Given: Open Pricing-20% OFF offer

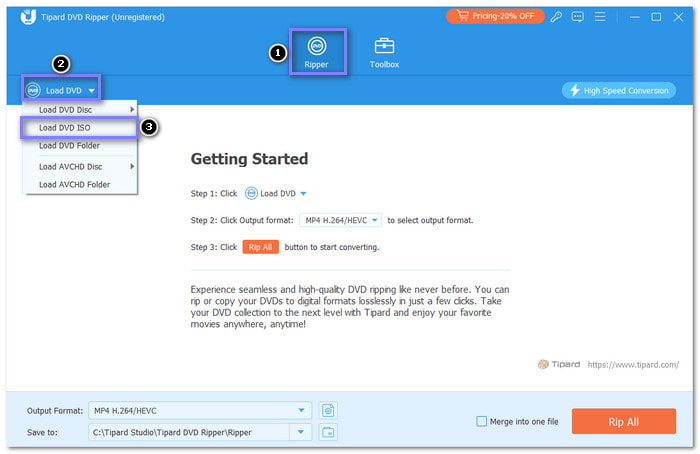Looking at the screenshot, I should click(495, 16).
